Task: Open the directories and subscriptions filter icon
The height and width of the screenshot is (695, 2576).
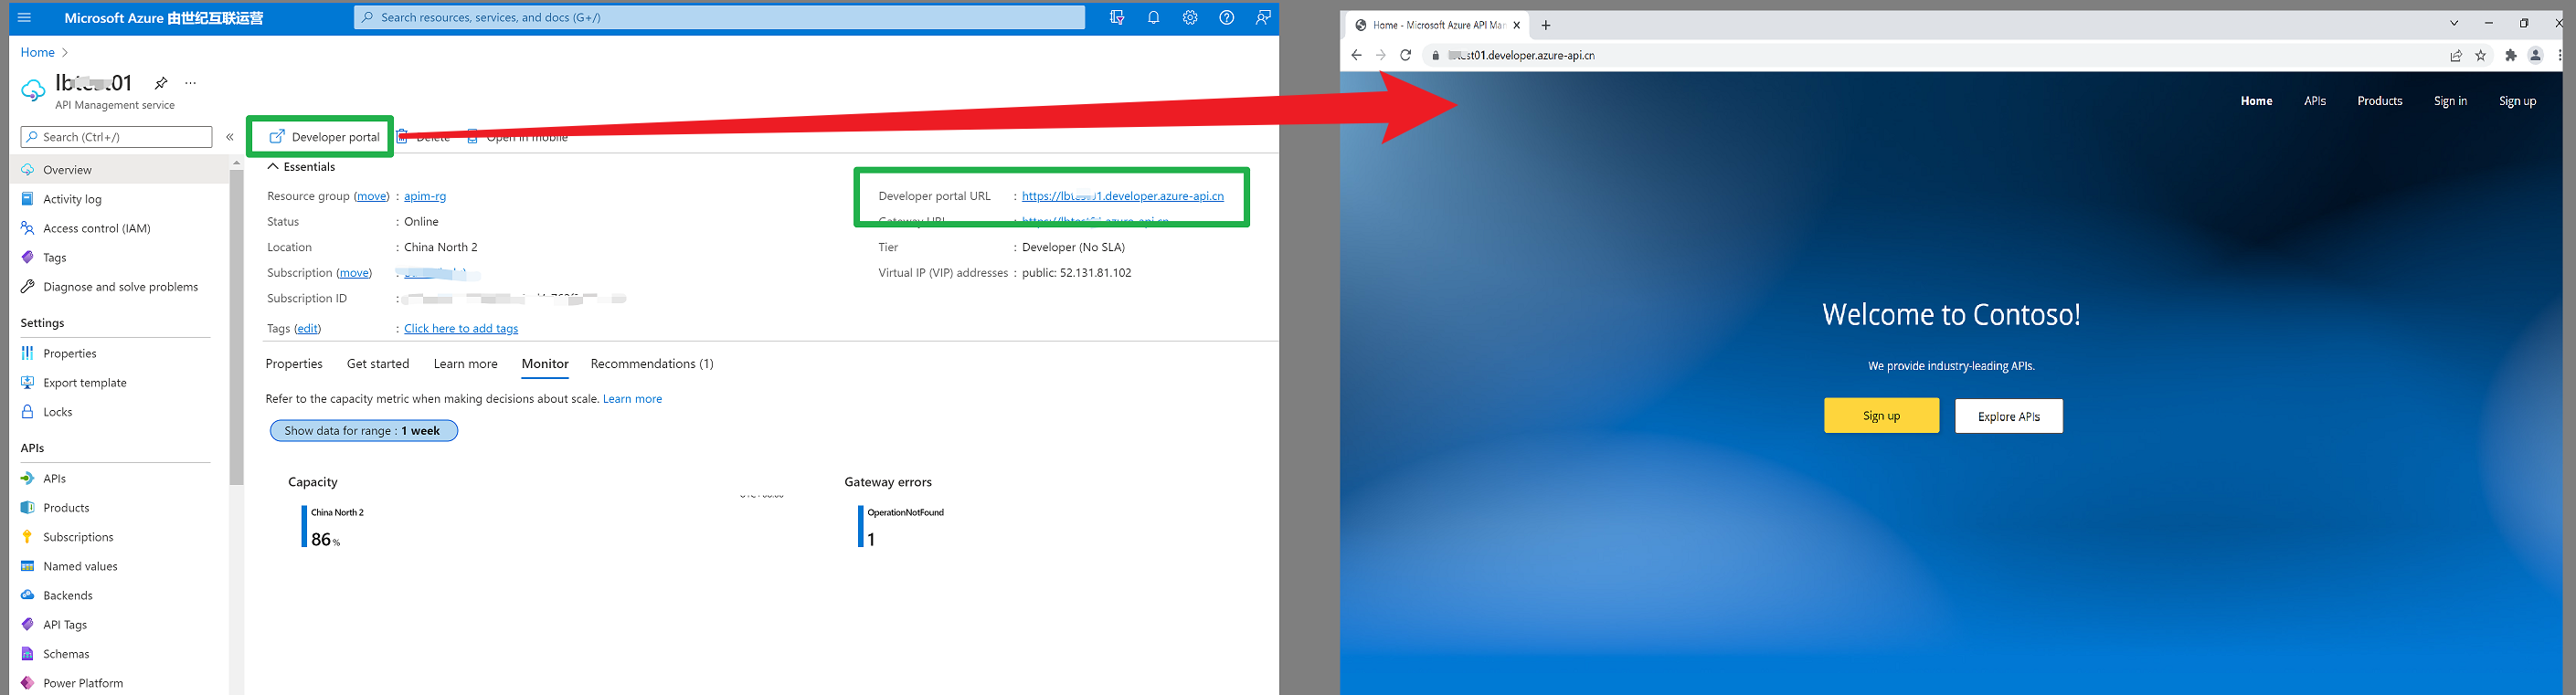Action: click(1117, 17)
